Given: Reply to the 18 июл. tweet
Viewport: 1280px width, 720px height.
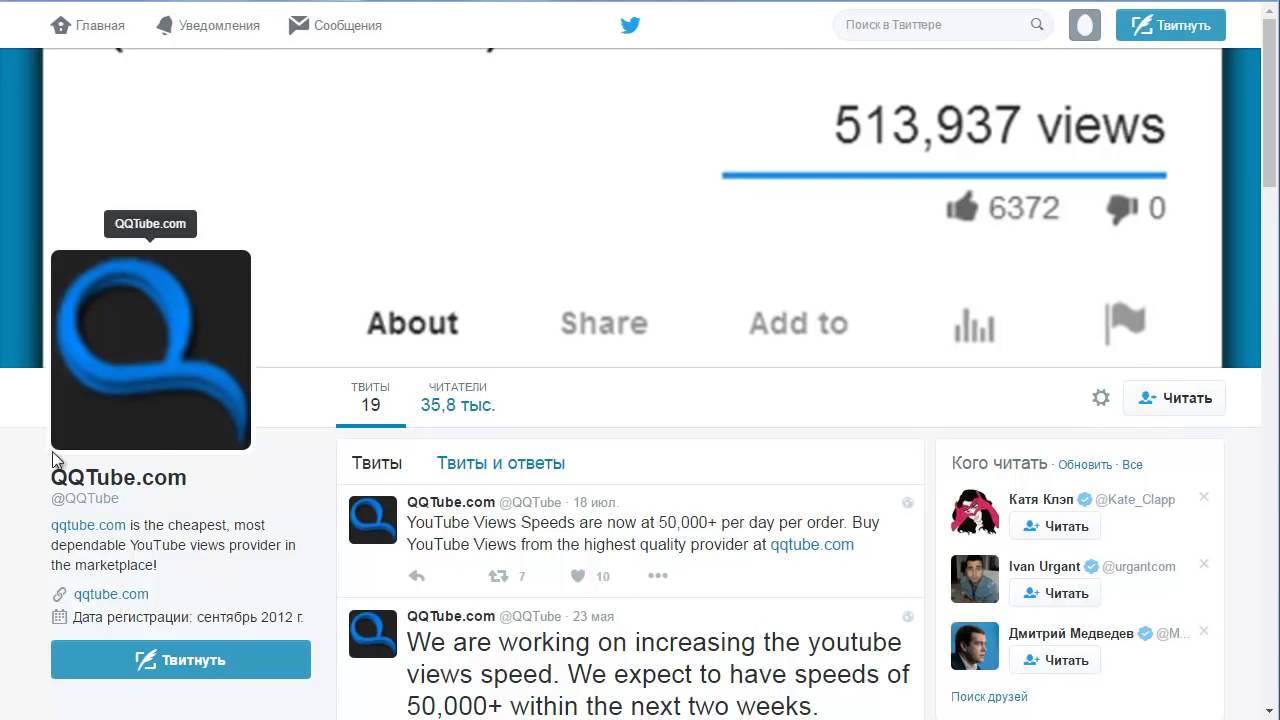Looking at the screenshot, I should [417, 576].
